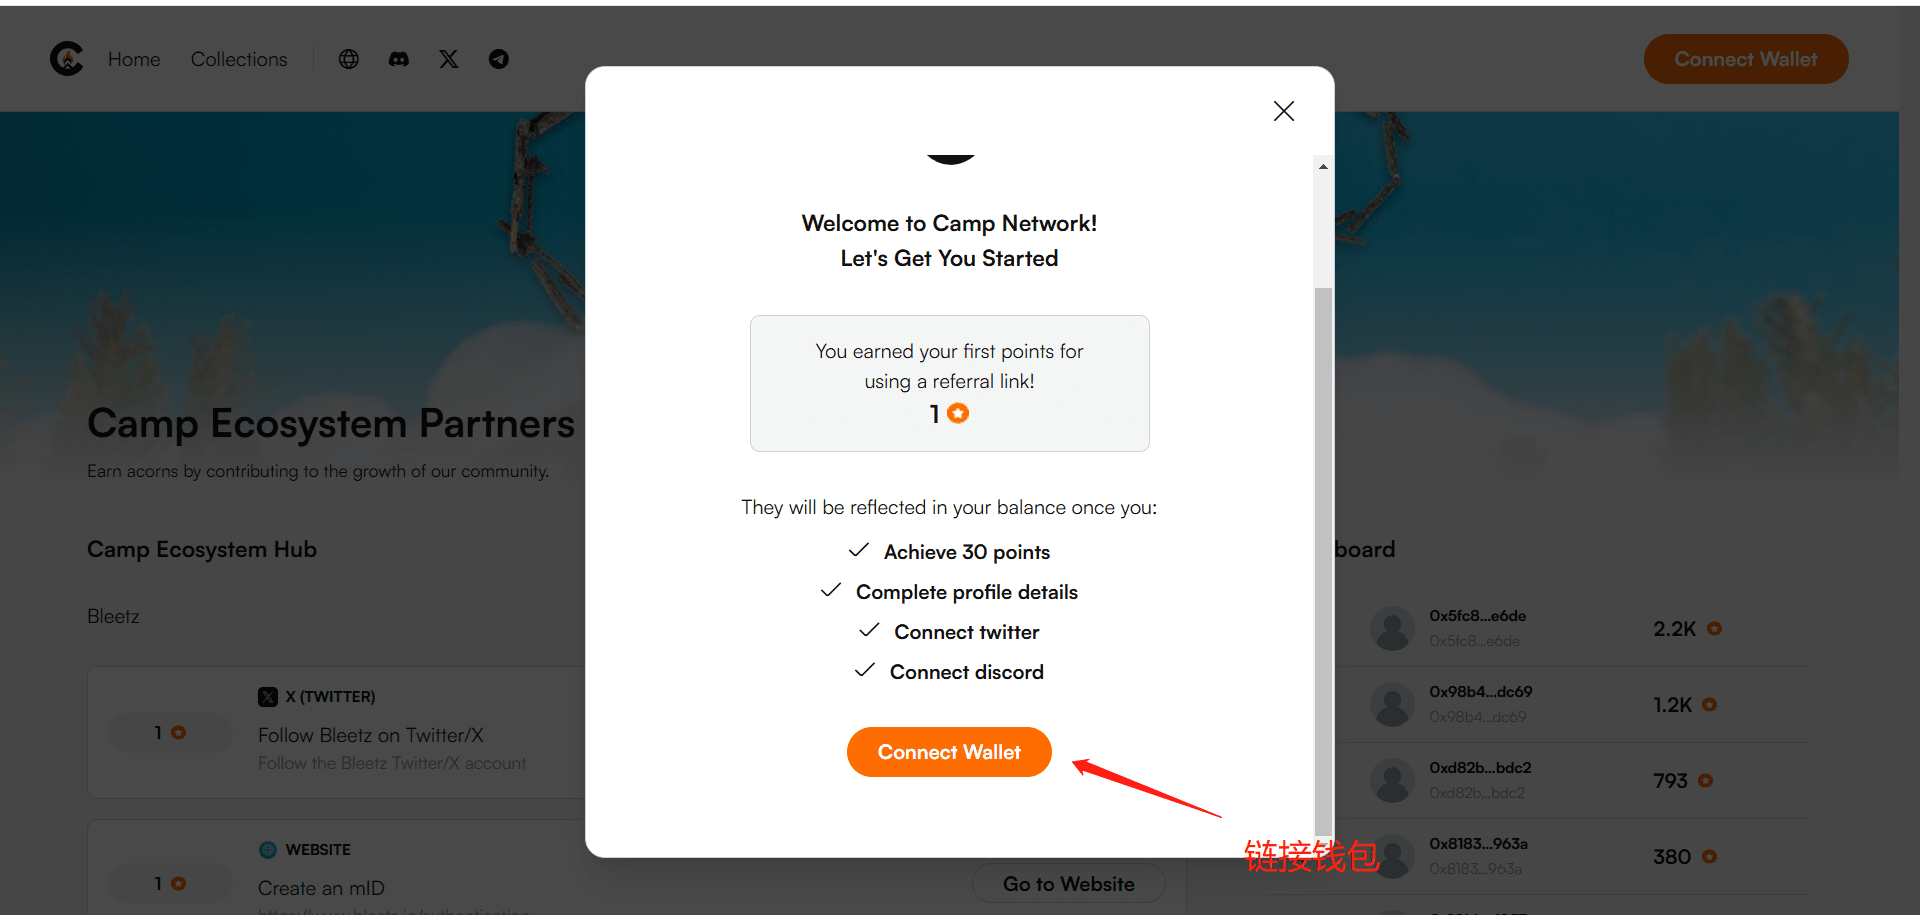Click the X (Twitter) task badge icon

[268, 697]
